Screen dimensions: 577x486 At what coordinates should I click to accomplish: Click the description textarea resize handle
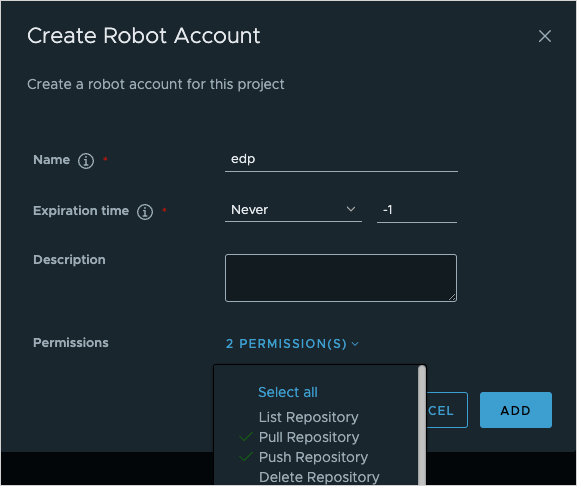[x=452, y=297]
